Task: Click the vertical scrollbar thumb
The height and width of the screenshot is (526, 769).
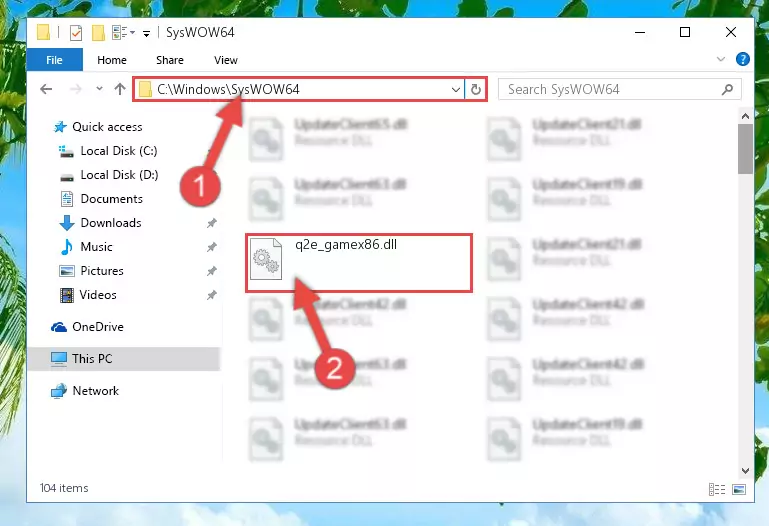Action: point(745,149)
